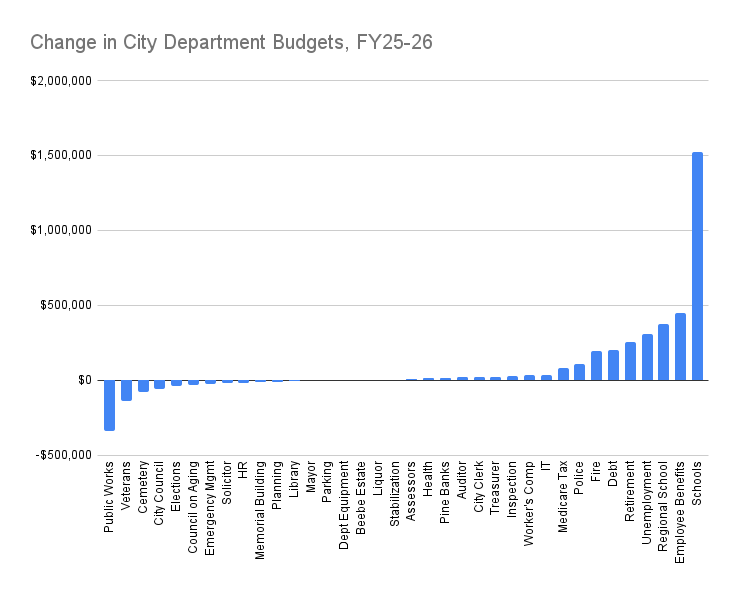Select the Public Works x-axis label
The width and height of the screenshot is (738, 594).
(109, 496)
